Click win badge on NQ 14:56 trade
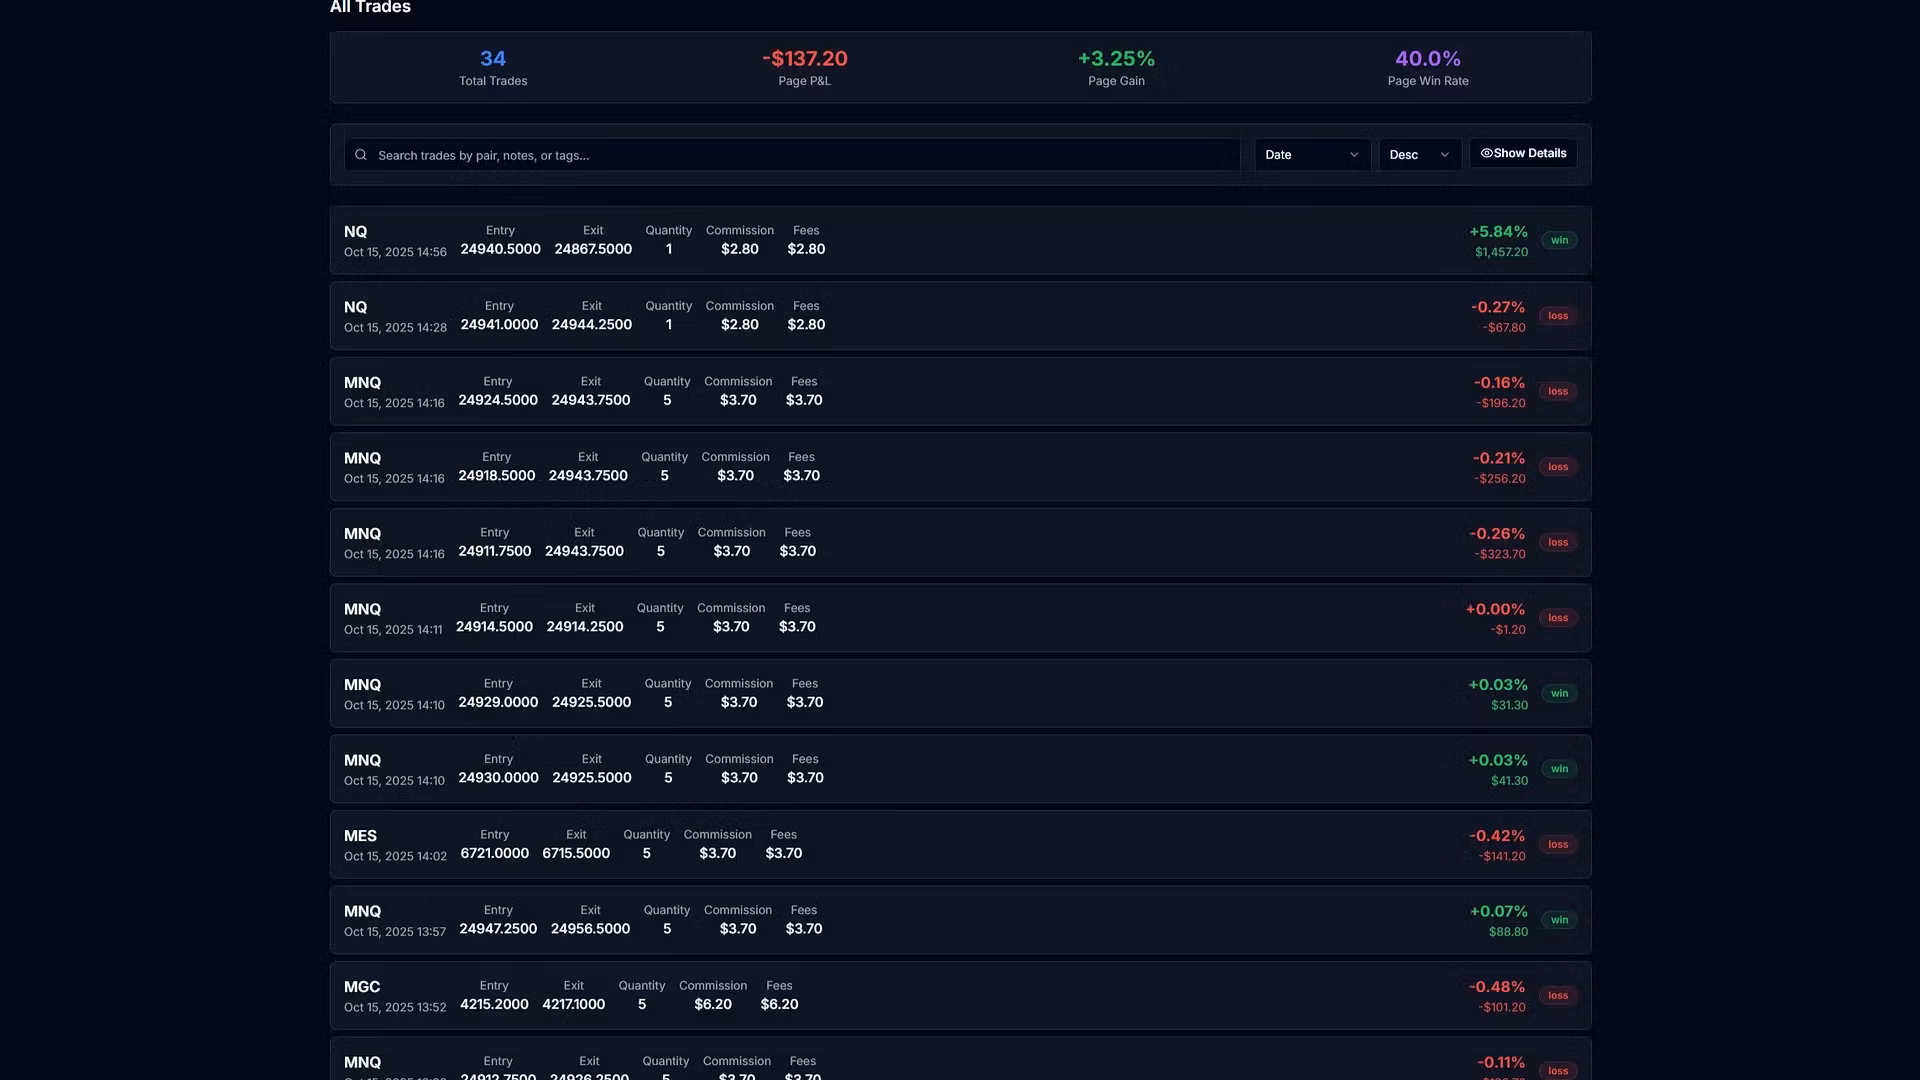This screenshot has width=1920, height=1080. pyautogui.click(x=1559, y=241)
